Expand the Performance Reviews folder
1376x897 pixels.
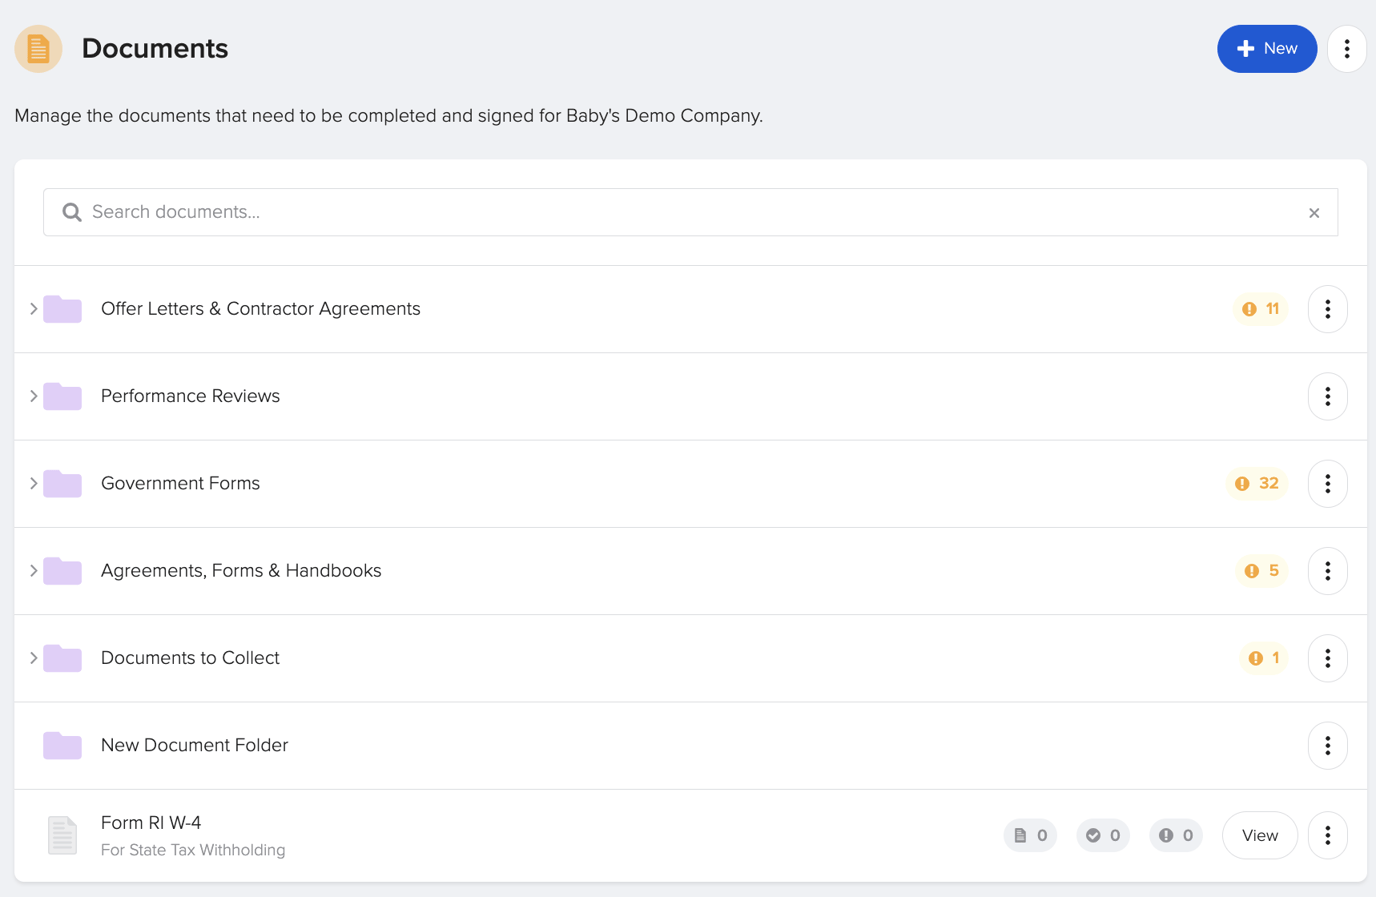[33, 396]
